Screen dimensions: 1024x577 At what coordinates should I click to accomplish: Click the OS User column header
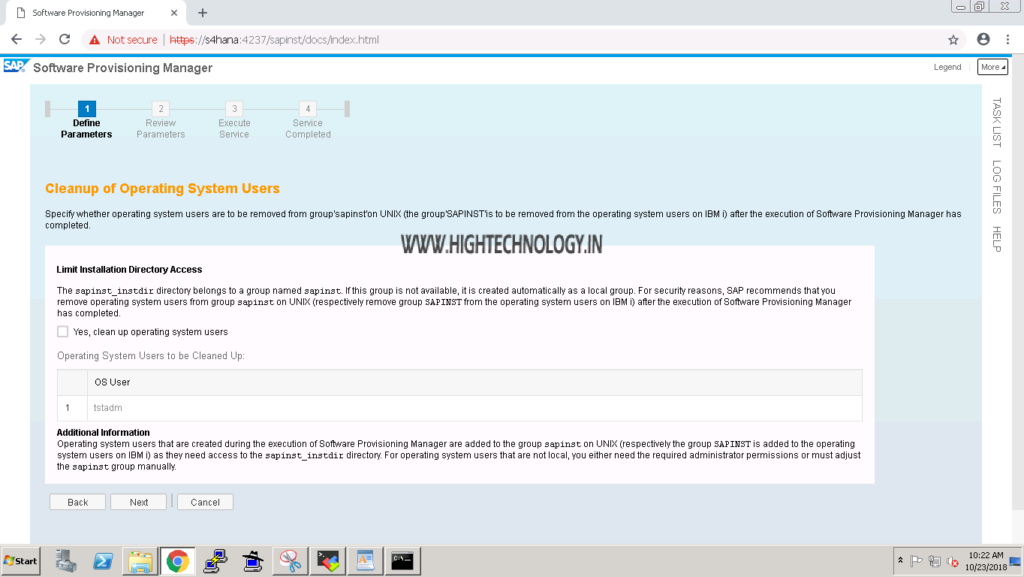coord(475,382)
